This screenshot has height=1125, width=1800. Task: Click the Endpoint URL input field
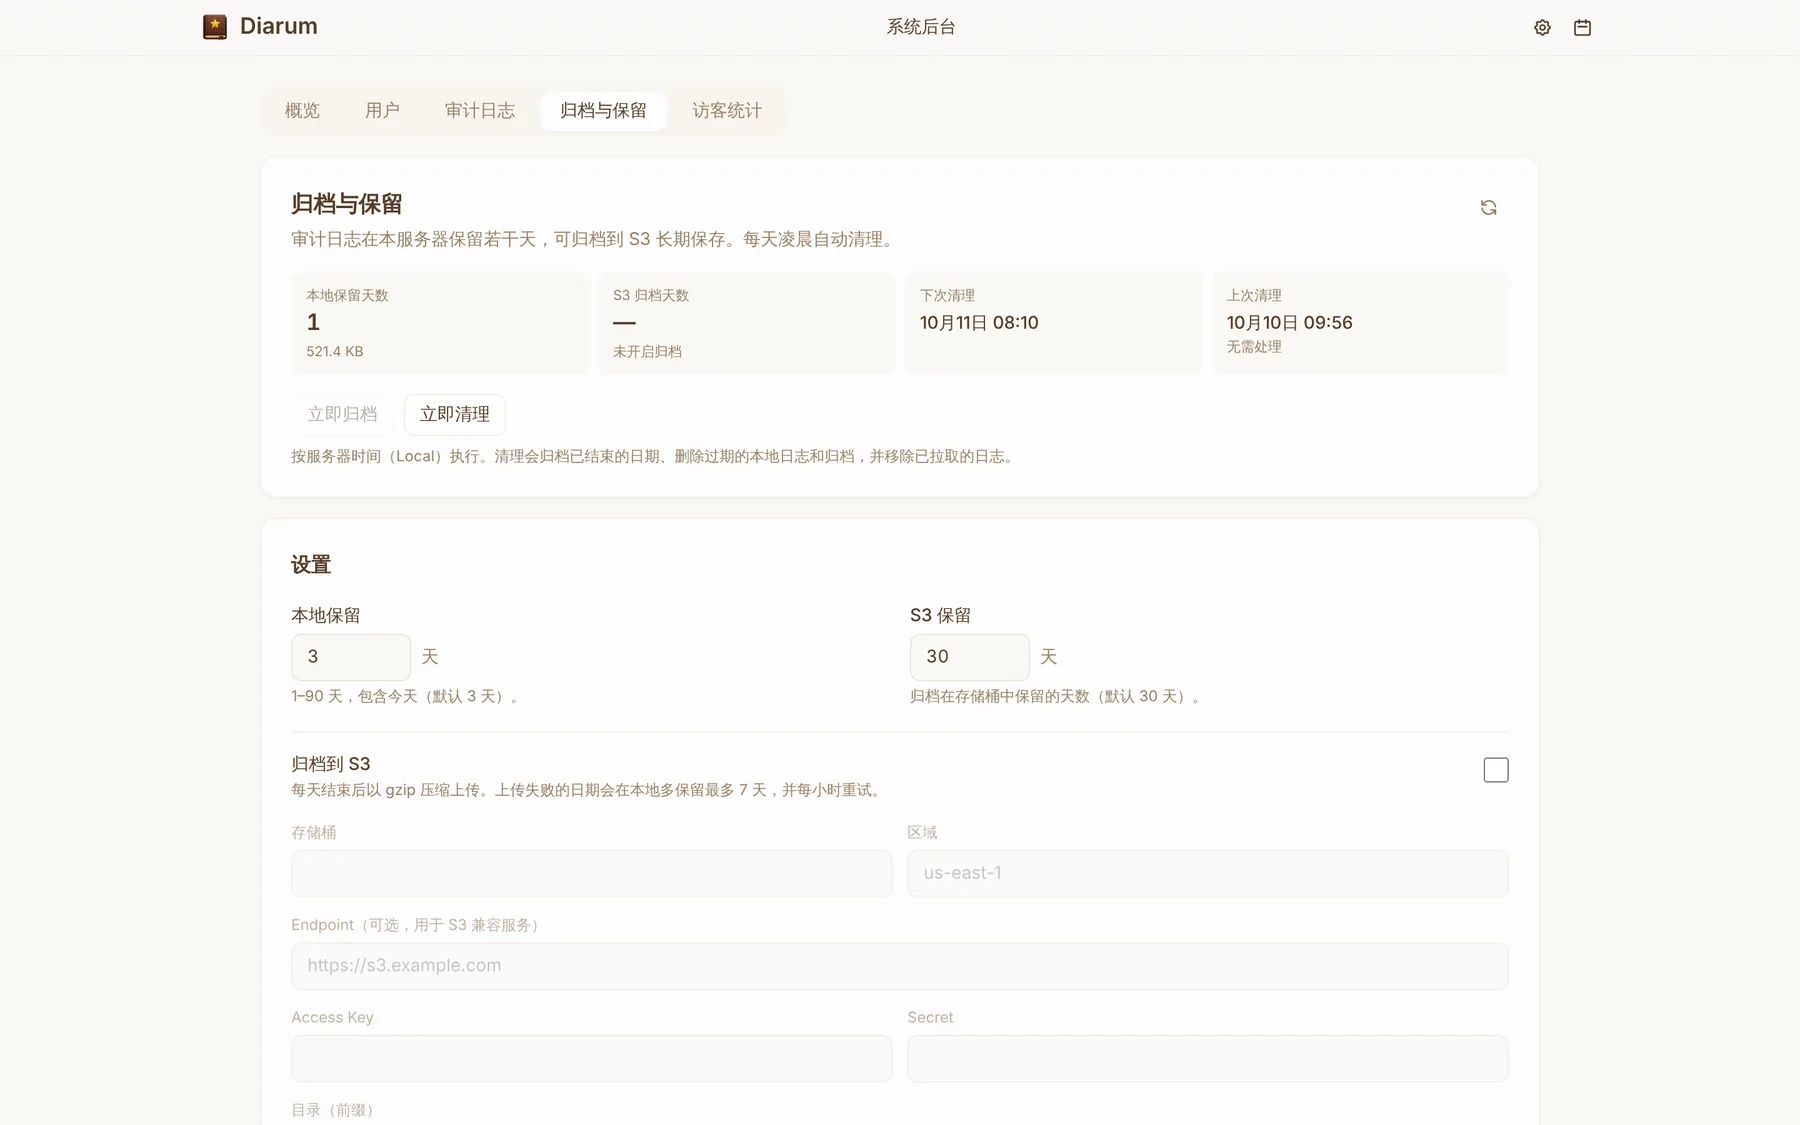[x=899, y=966]
